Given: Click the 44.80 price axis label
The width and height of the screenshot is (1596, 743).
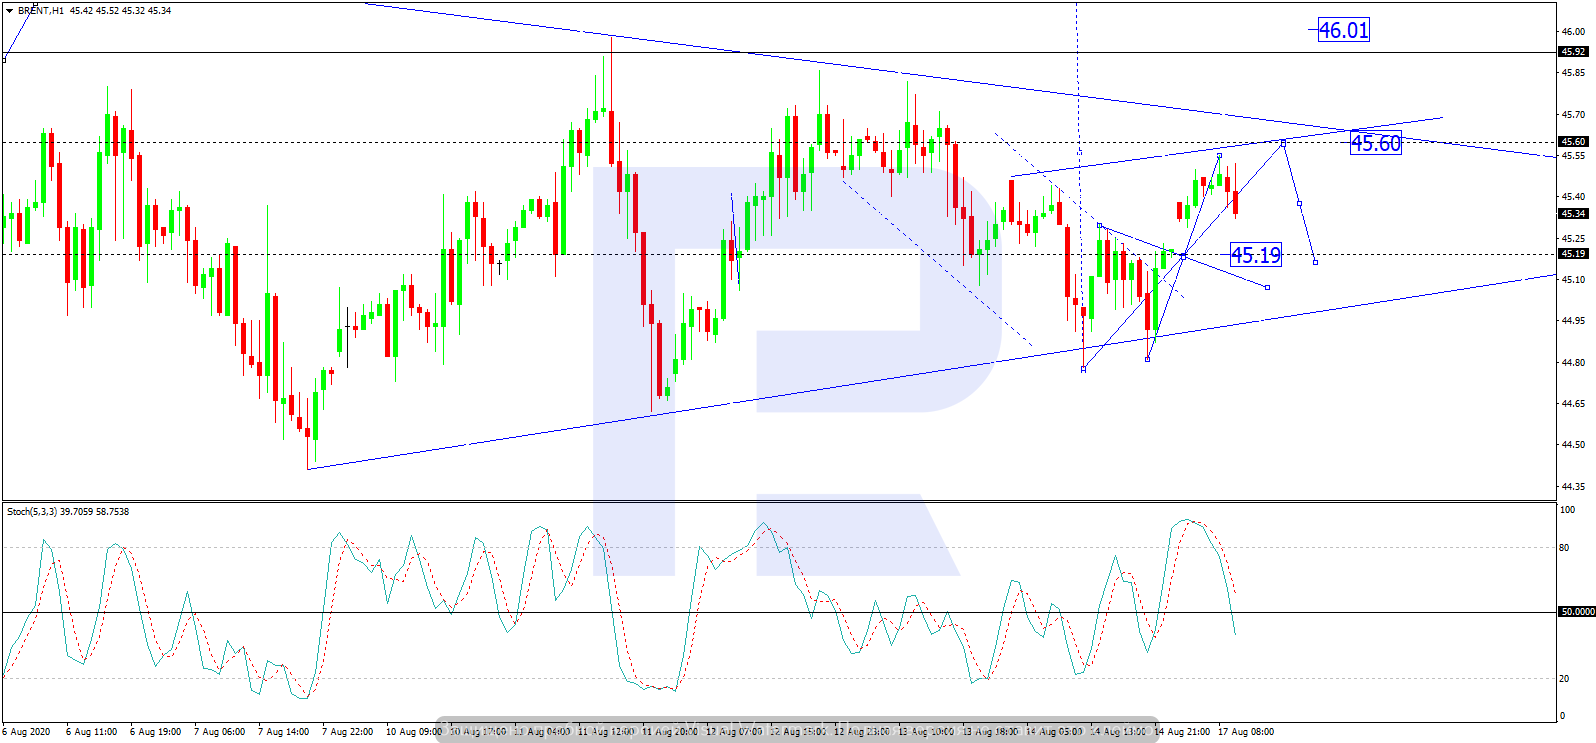Looking at the screenshot, I should pos(1573,363).
